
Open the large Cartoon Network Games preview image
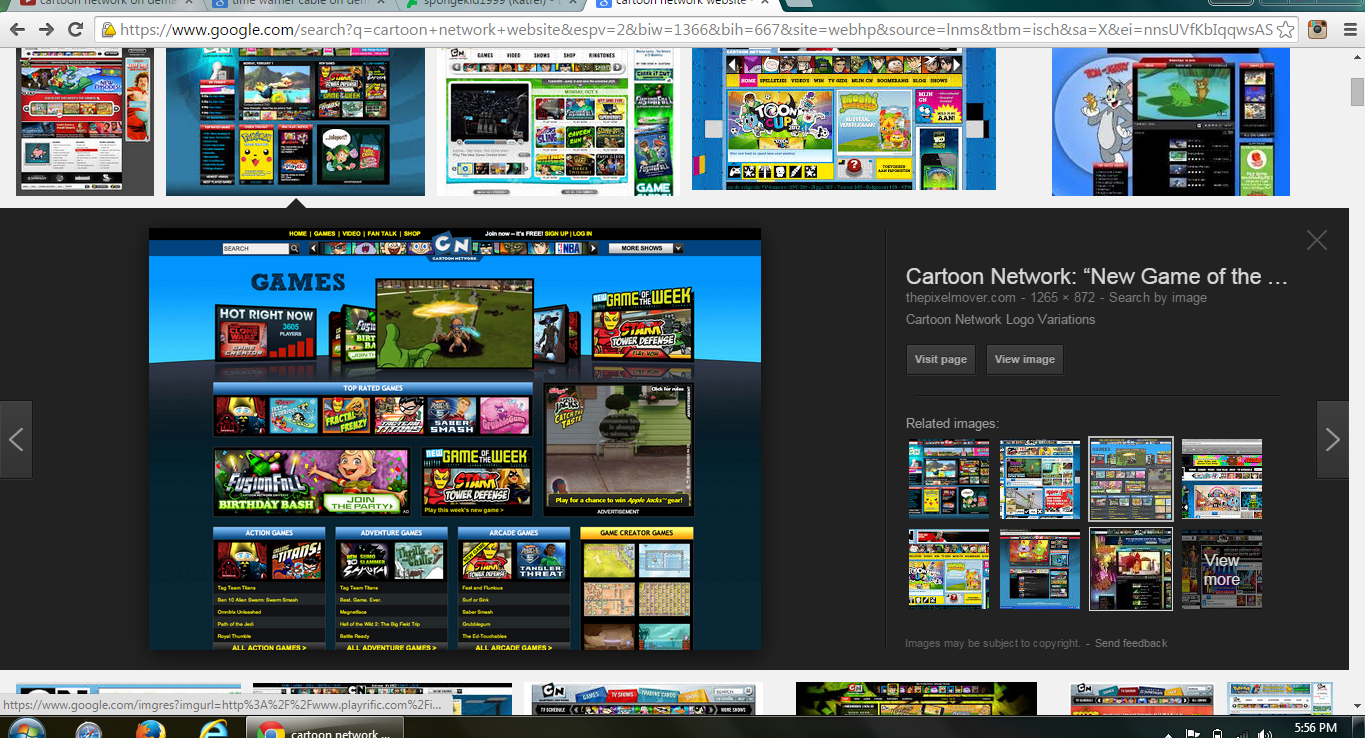(455, 439)
